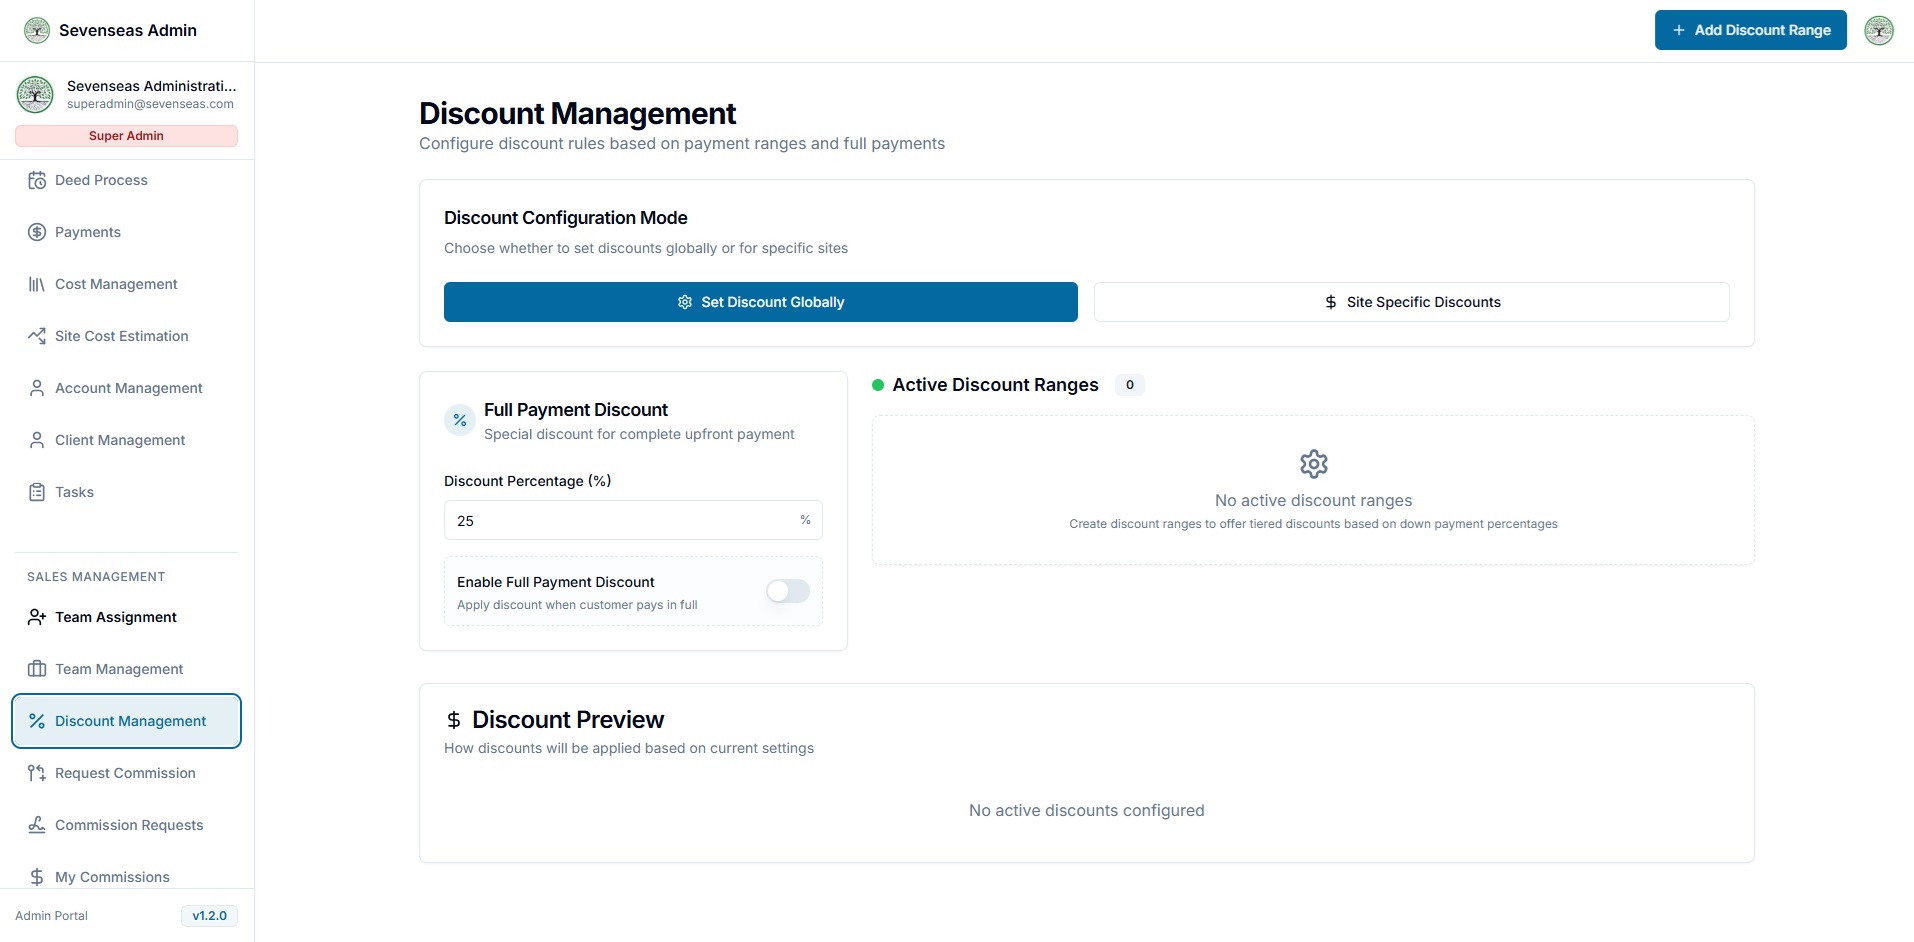Click the Deed Process calendar icon
This screenshot has height=942, width=1914.
pos(37,180)
